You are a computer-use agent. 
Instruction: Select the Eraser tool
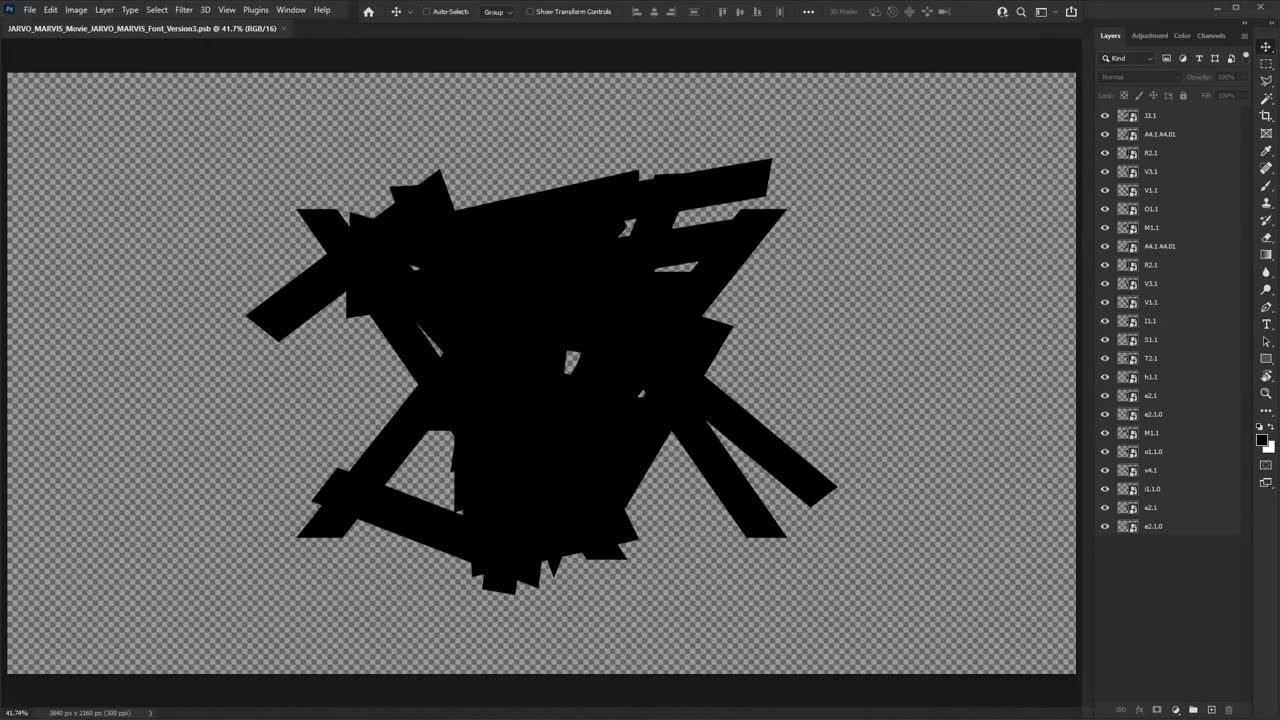pos(1266,237)
